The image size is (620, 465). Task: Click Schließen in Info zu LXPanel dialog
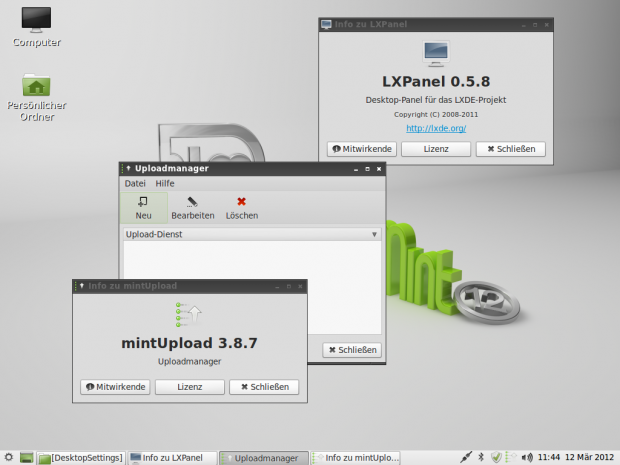511,149
